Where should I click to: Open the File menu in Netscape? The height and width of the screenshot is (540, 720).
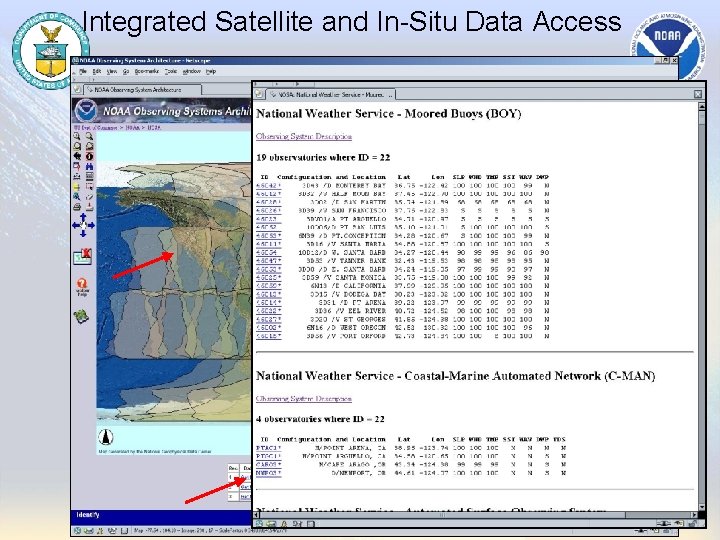83,72
